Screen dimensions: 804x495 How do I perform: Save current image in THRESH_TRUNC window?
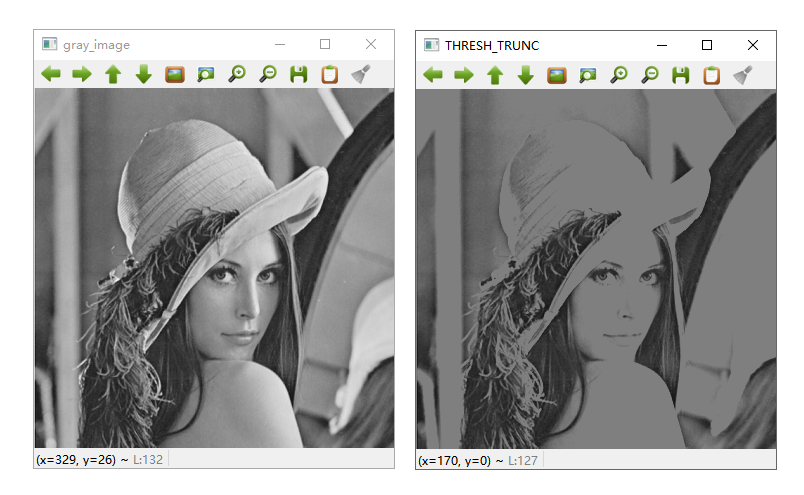click(681, 75)
